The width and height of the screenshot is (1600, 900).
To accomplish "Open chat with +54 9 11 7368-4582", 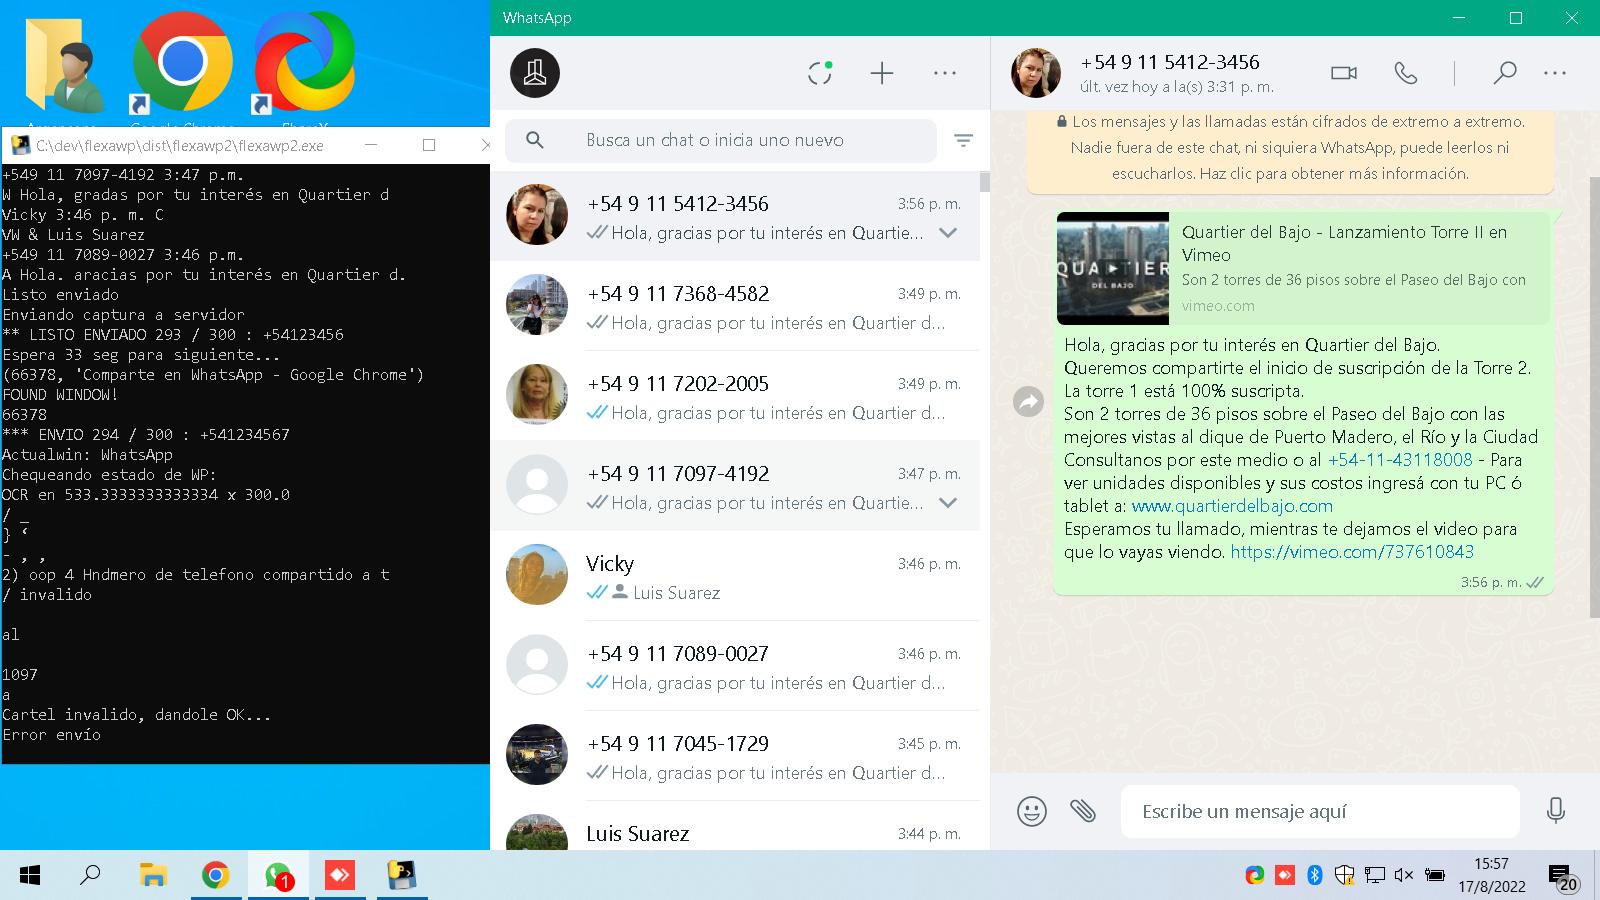I will click(x=735, y=306).
